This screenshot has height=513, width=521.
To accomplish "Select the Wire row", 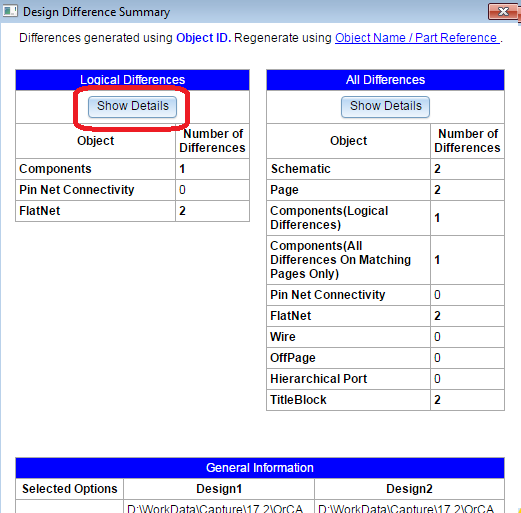I will click(x=385, y=337).
